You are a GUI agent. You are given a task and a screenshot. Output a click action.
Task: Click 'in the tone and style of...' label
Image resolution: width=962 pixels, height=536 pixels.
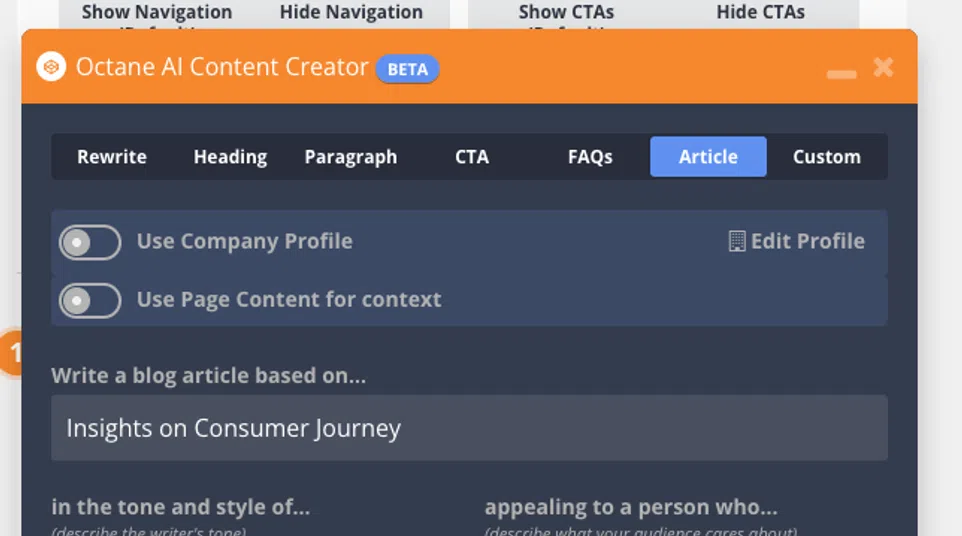181,507
